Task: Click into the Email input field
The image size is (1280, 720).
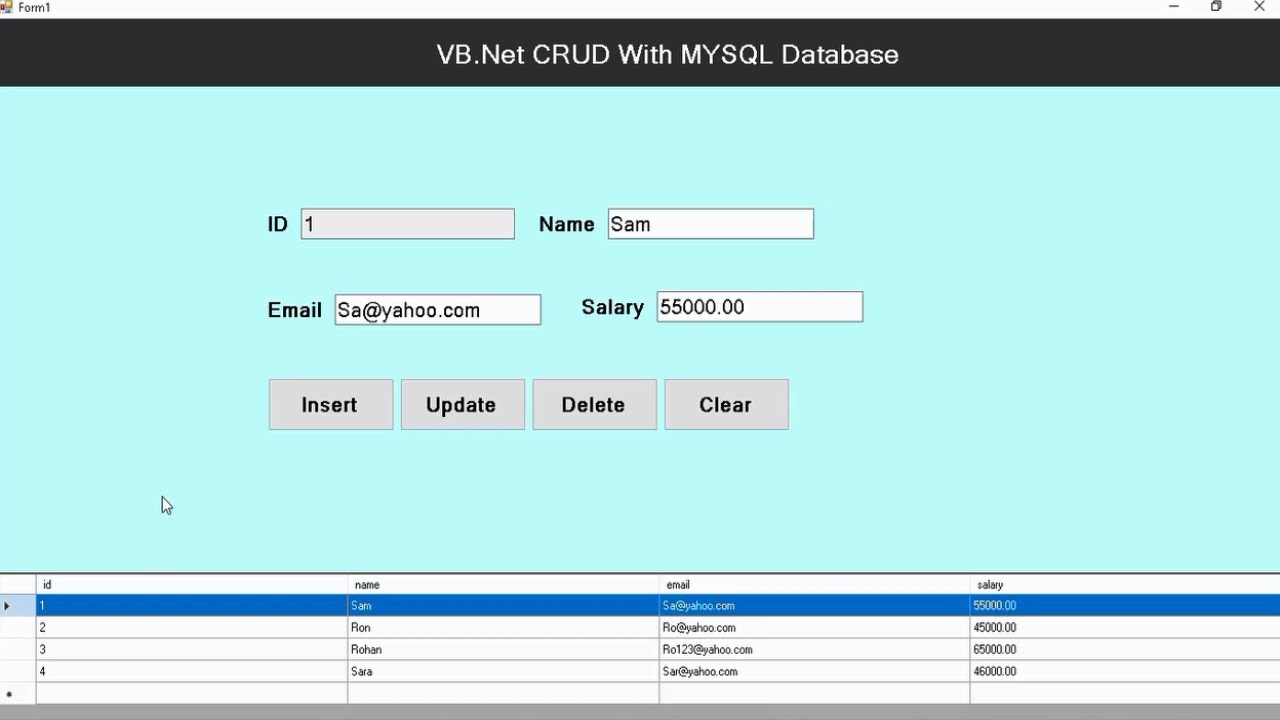Action: (x=438, y=310)
